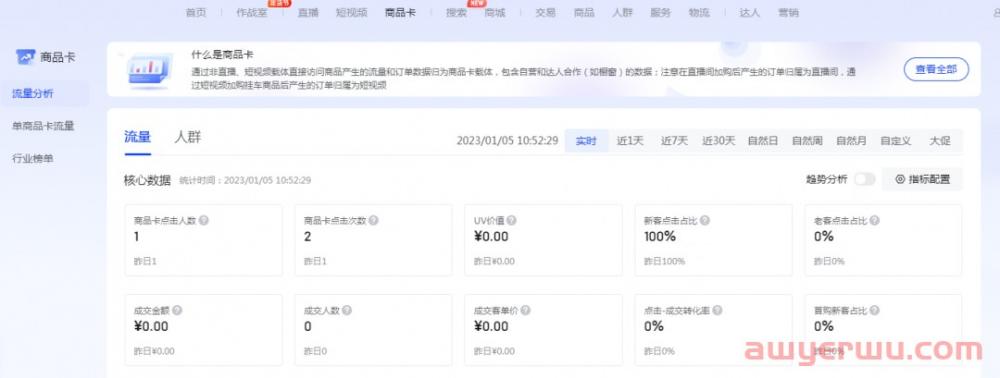The height and width of the screenshot is (378, 1000).
Task: Click the 商品卡点击人数 metric card
Action: [x=203, y=240]
